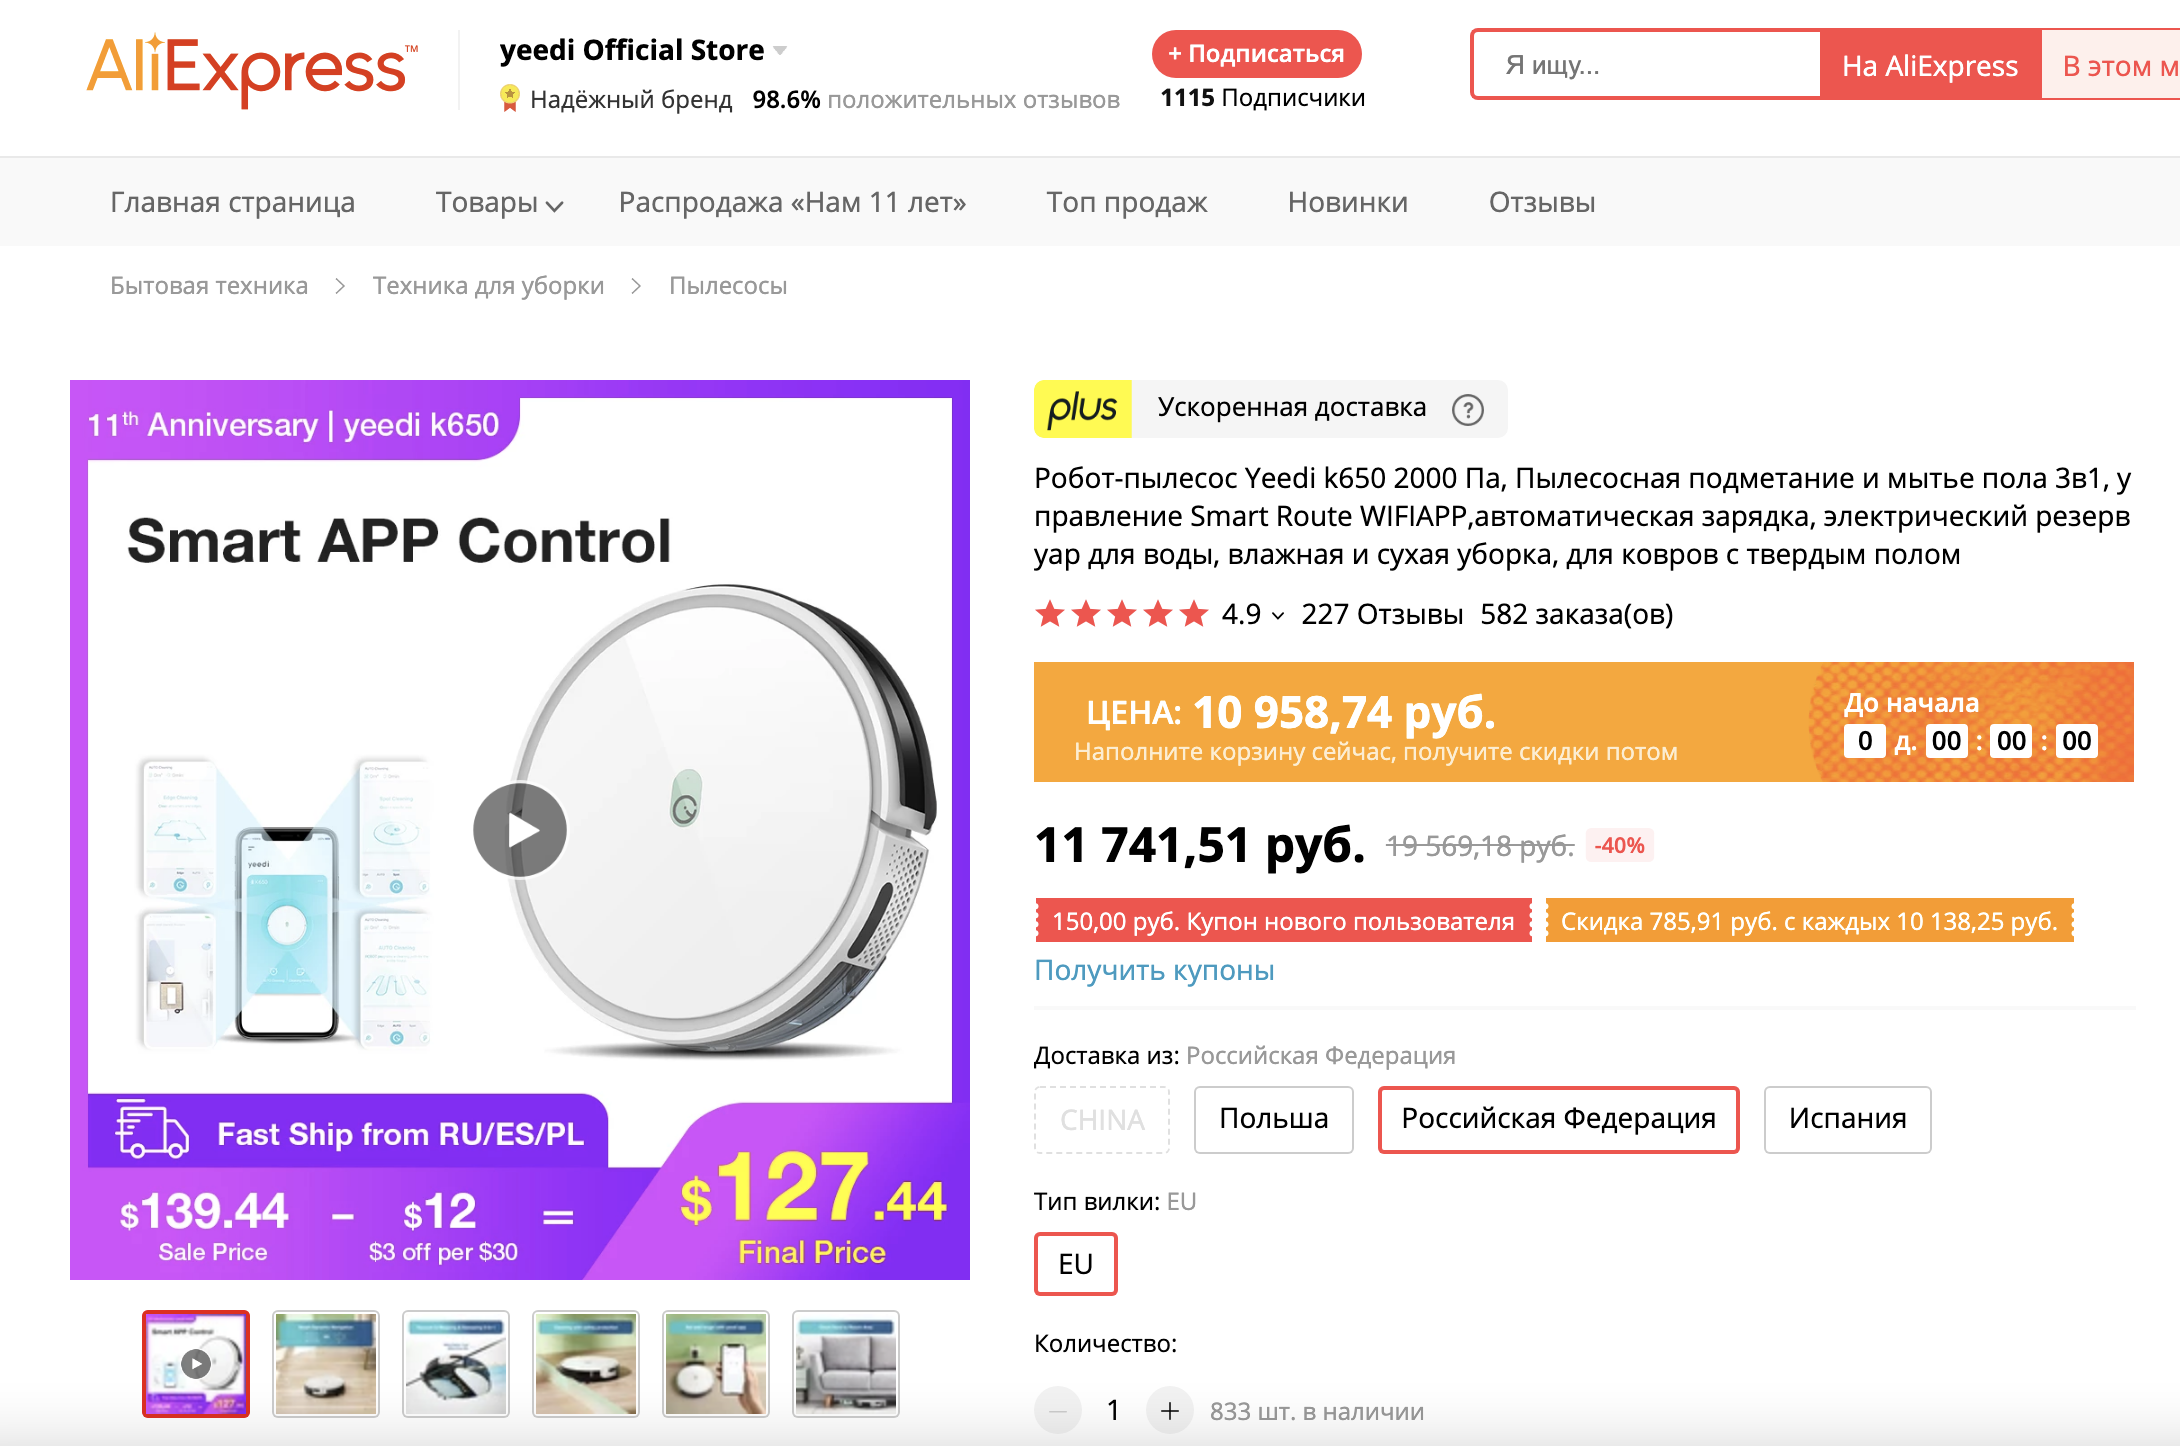Expand the 4.9 rating breakdown
Screen dimensions: 2180x1446
pyautogui.click(x=1277, y=616)
